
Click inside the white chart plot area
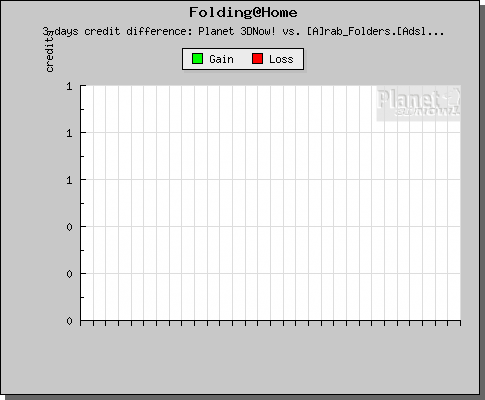coord(271,203)
